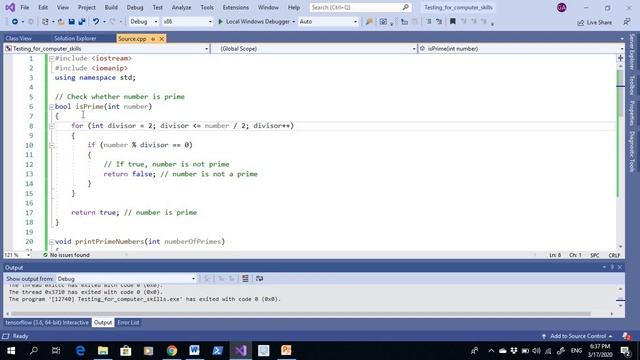Click the Output panel horizontal scrollbar
This screenshot has width=640, height=360.
click(300, 314)
